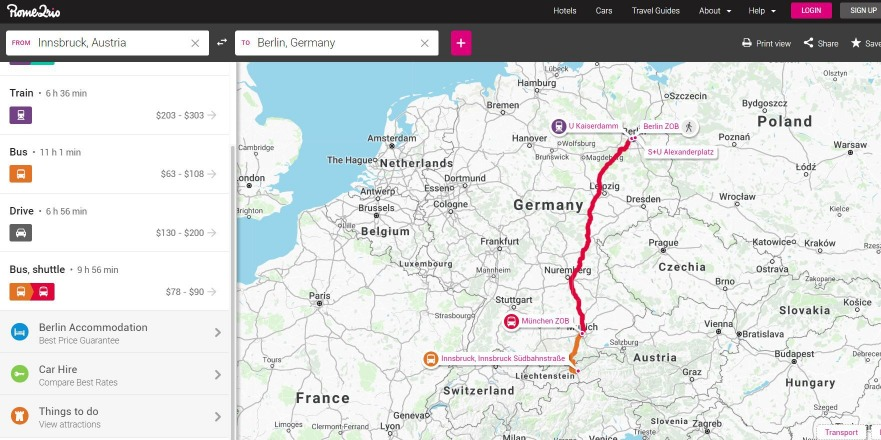Go to Hotels in top navigation
This screenshot has width=881, height=440.
(565, 11)
